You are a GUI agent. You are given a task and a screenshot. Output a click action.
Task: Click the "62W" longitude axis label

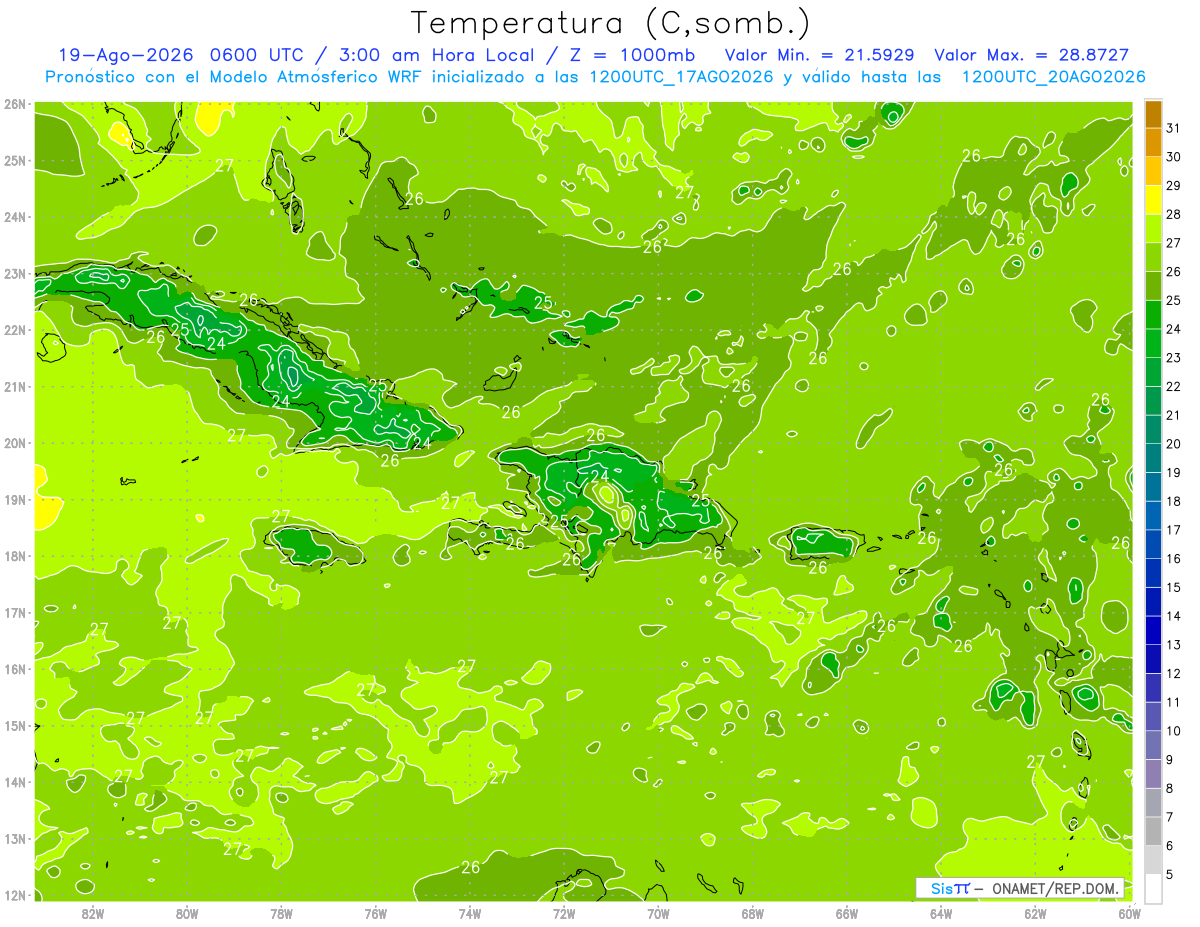(1034, 913)
